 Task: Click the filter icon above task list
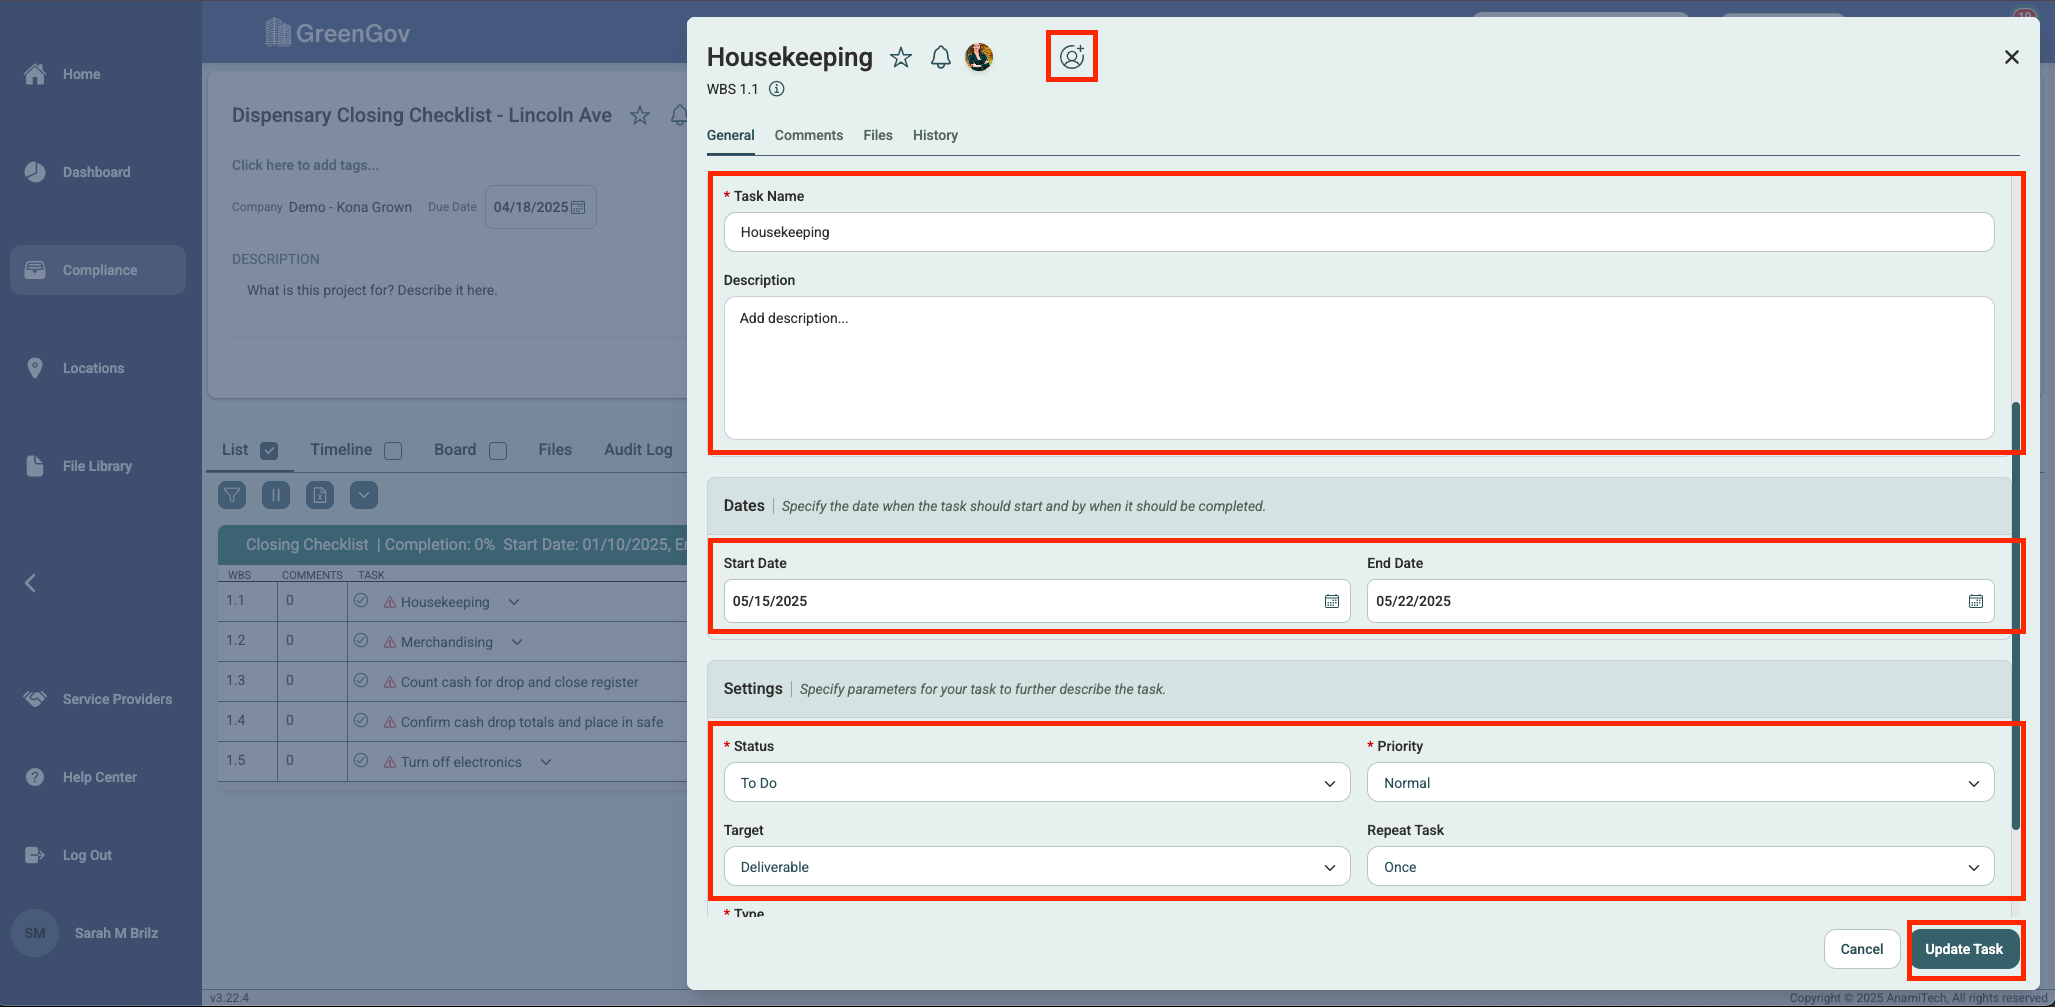point(232,495)
